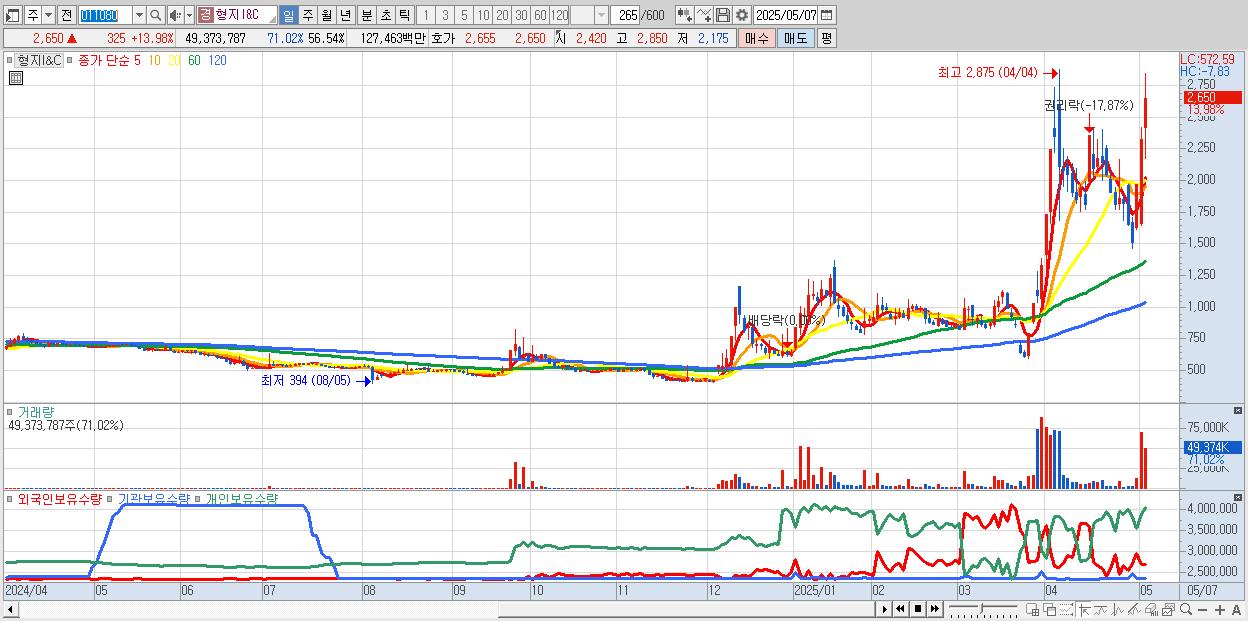The image size is (1248, 621).
Task: Click the 매도 sell button
Action: click(x=795, y=38)
